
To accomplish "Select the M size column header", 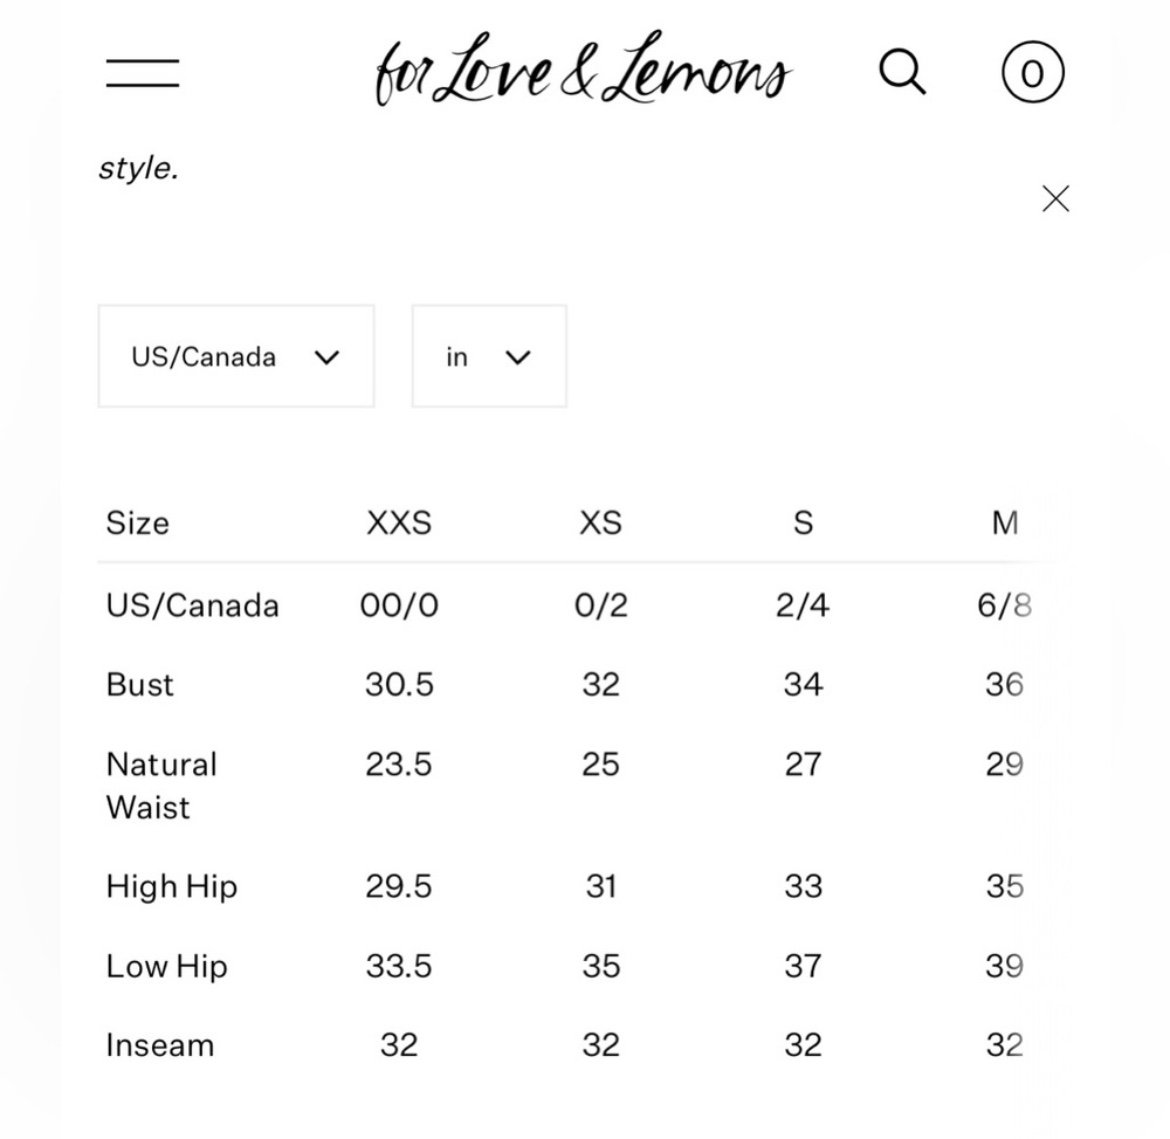I will [x=1005, y=522].
